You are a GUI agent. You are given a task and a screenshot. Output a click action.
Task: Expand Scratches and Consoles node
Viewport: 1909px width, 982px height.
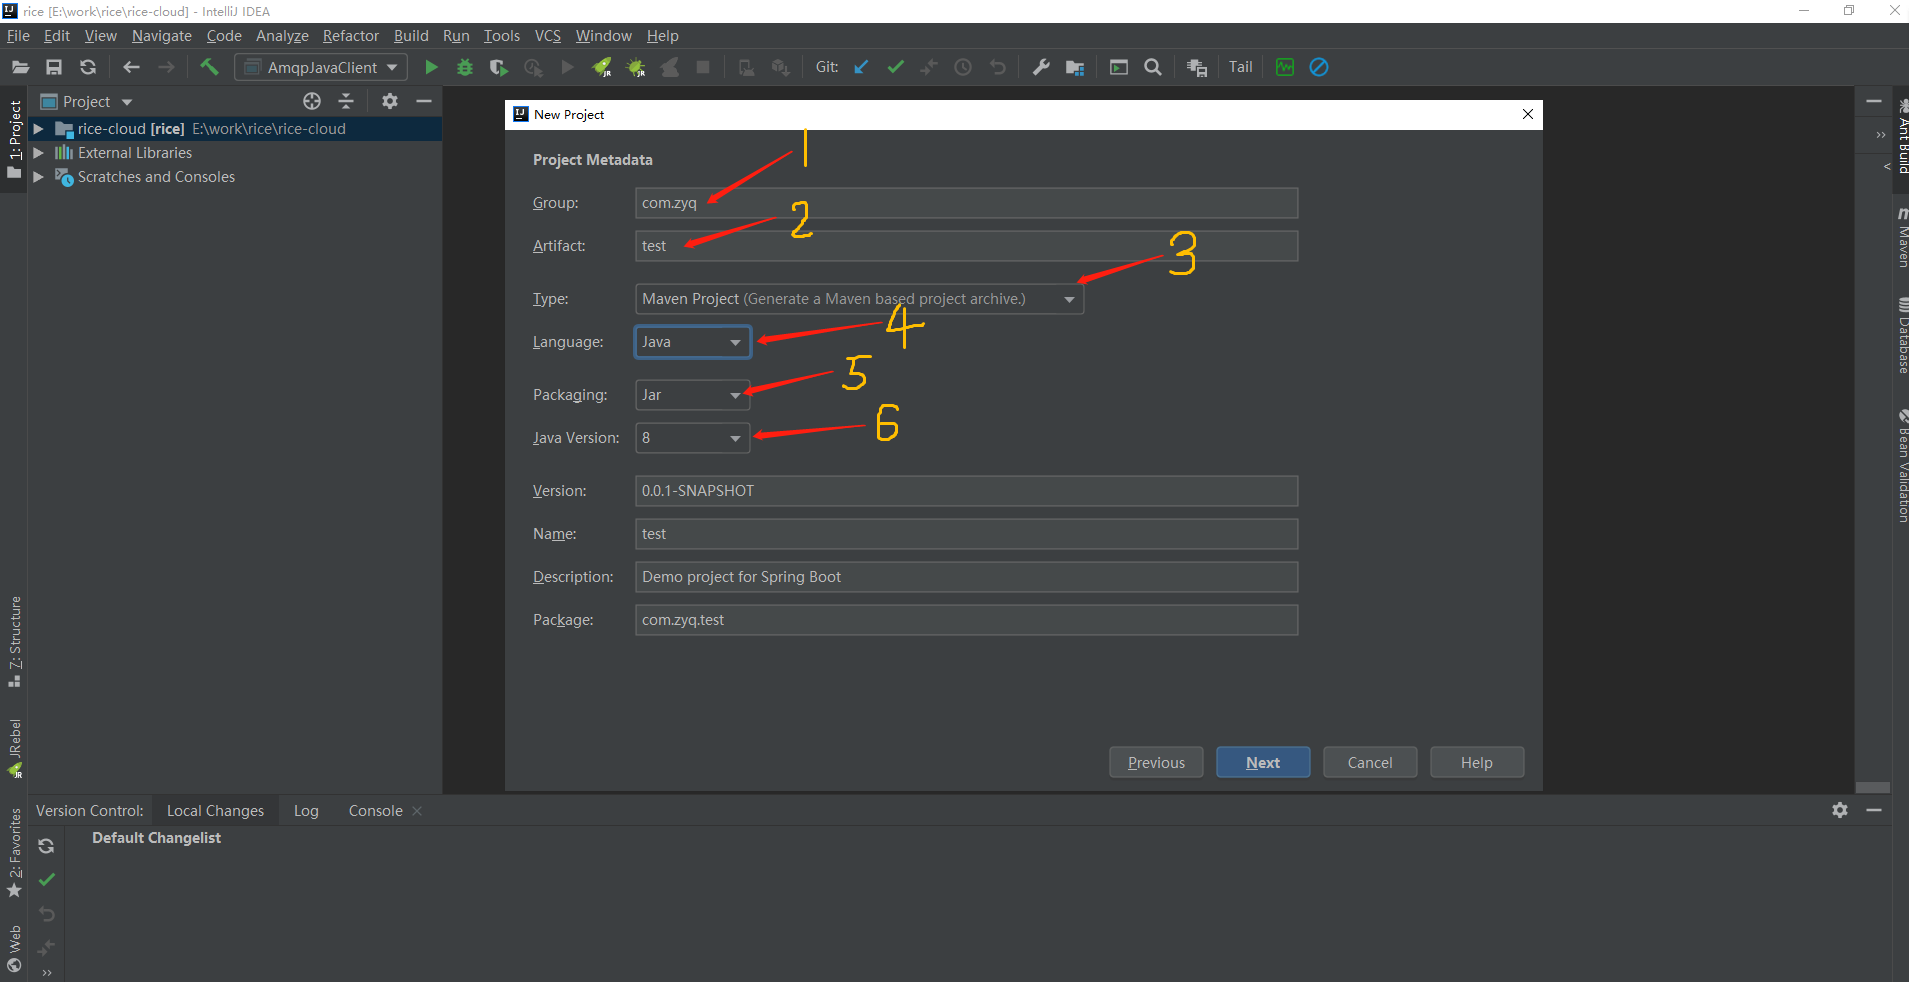(x=38, y=177)
